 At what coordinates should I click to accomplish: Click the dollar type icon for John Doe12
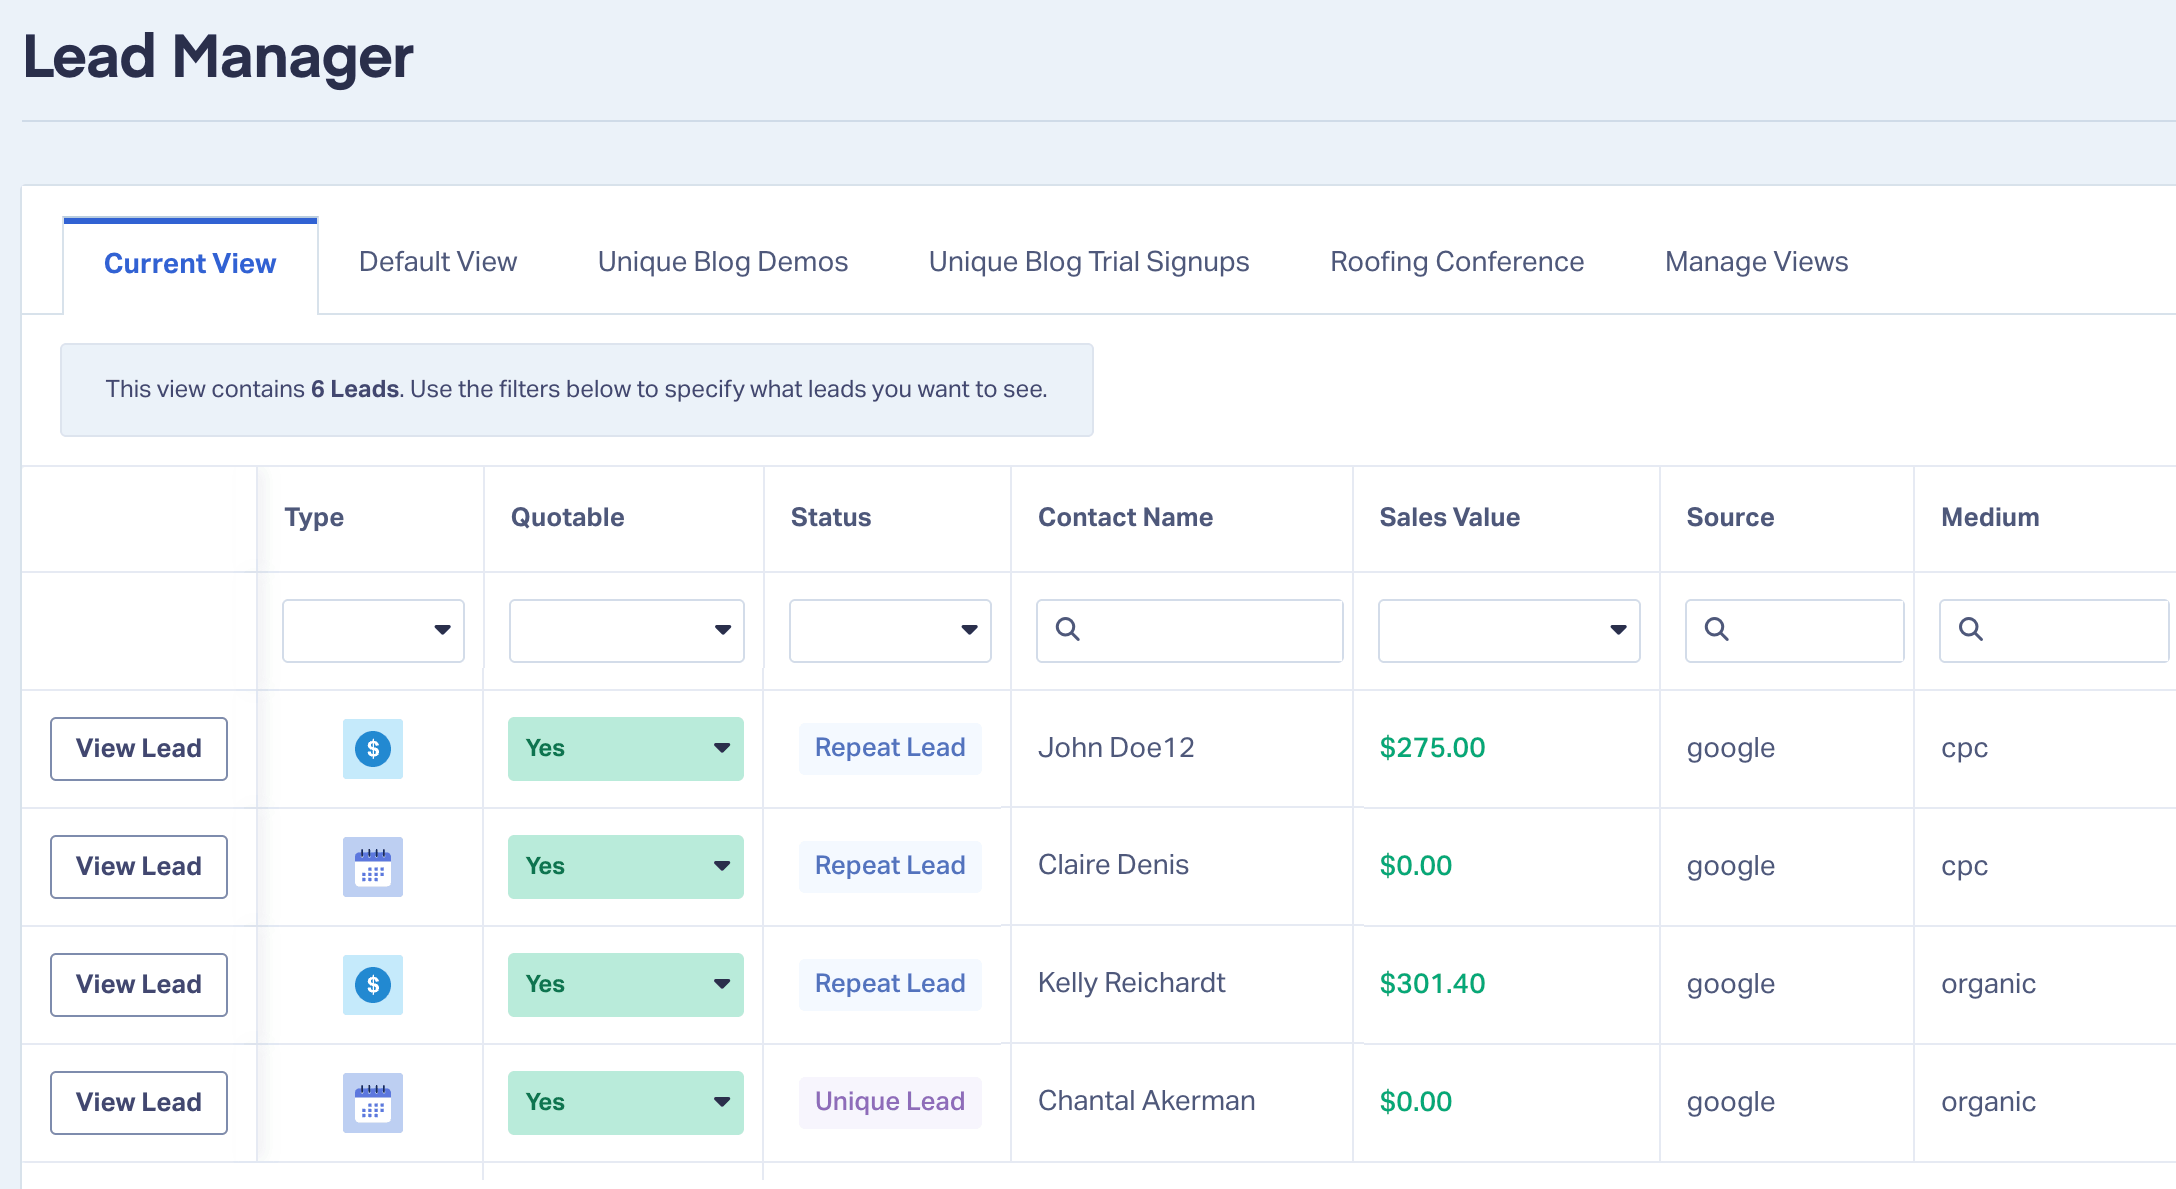point(372,748)
